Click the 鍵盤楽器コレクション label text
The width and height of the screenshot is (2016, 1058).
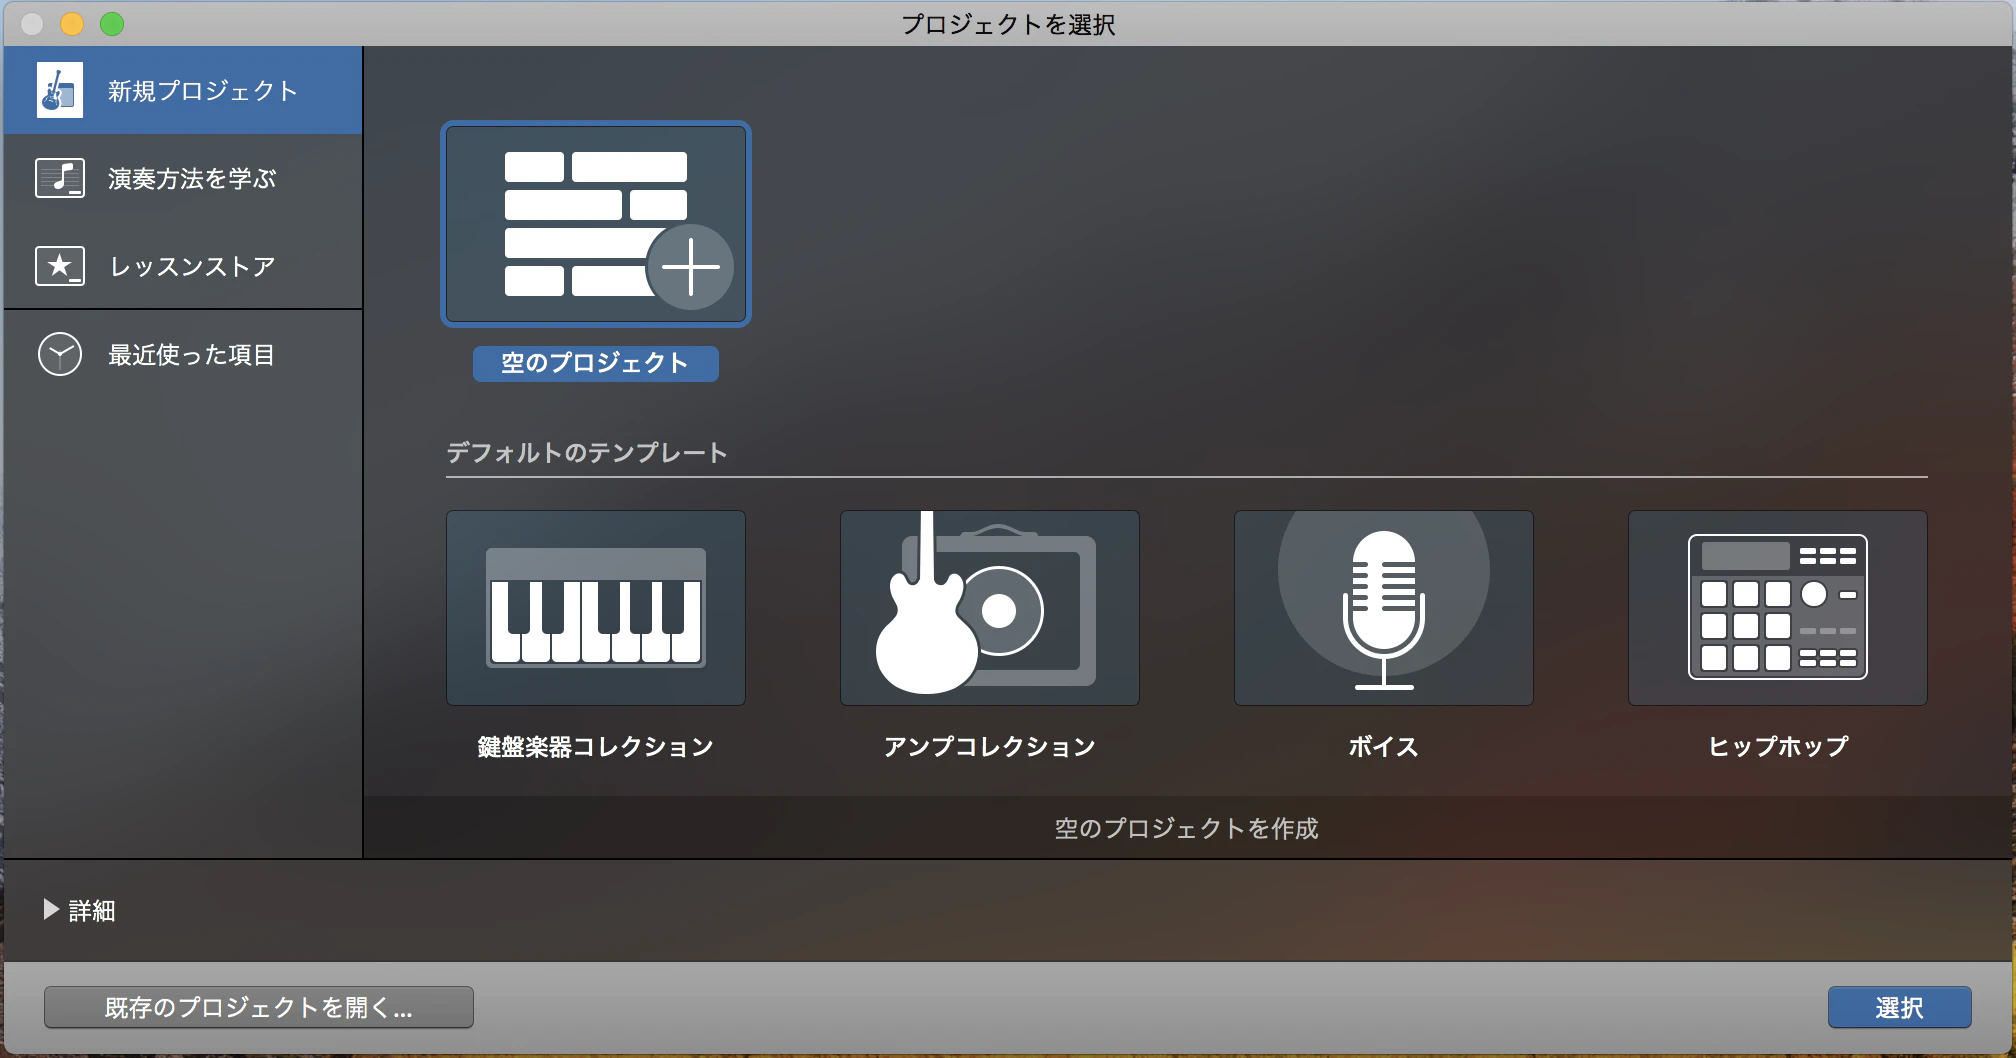[x=596, y=747]
